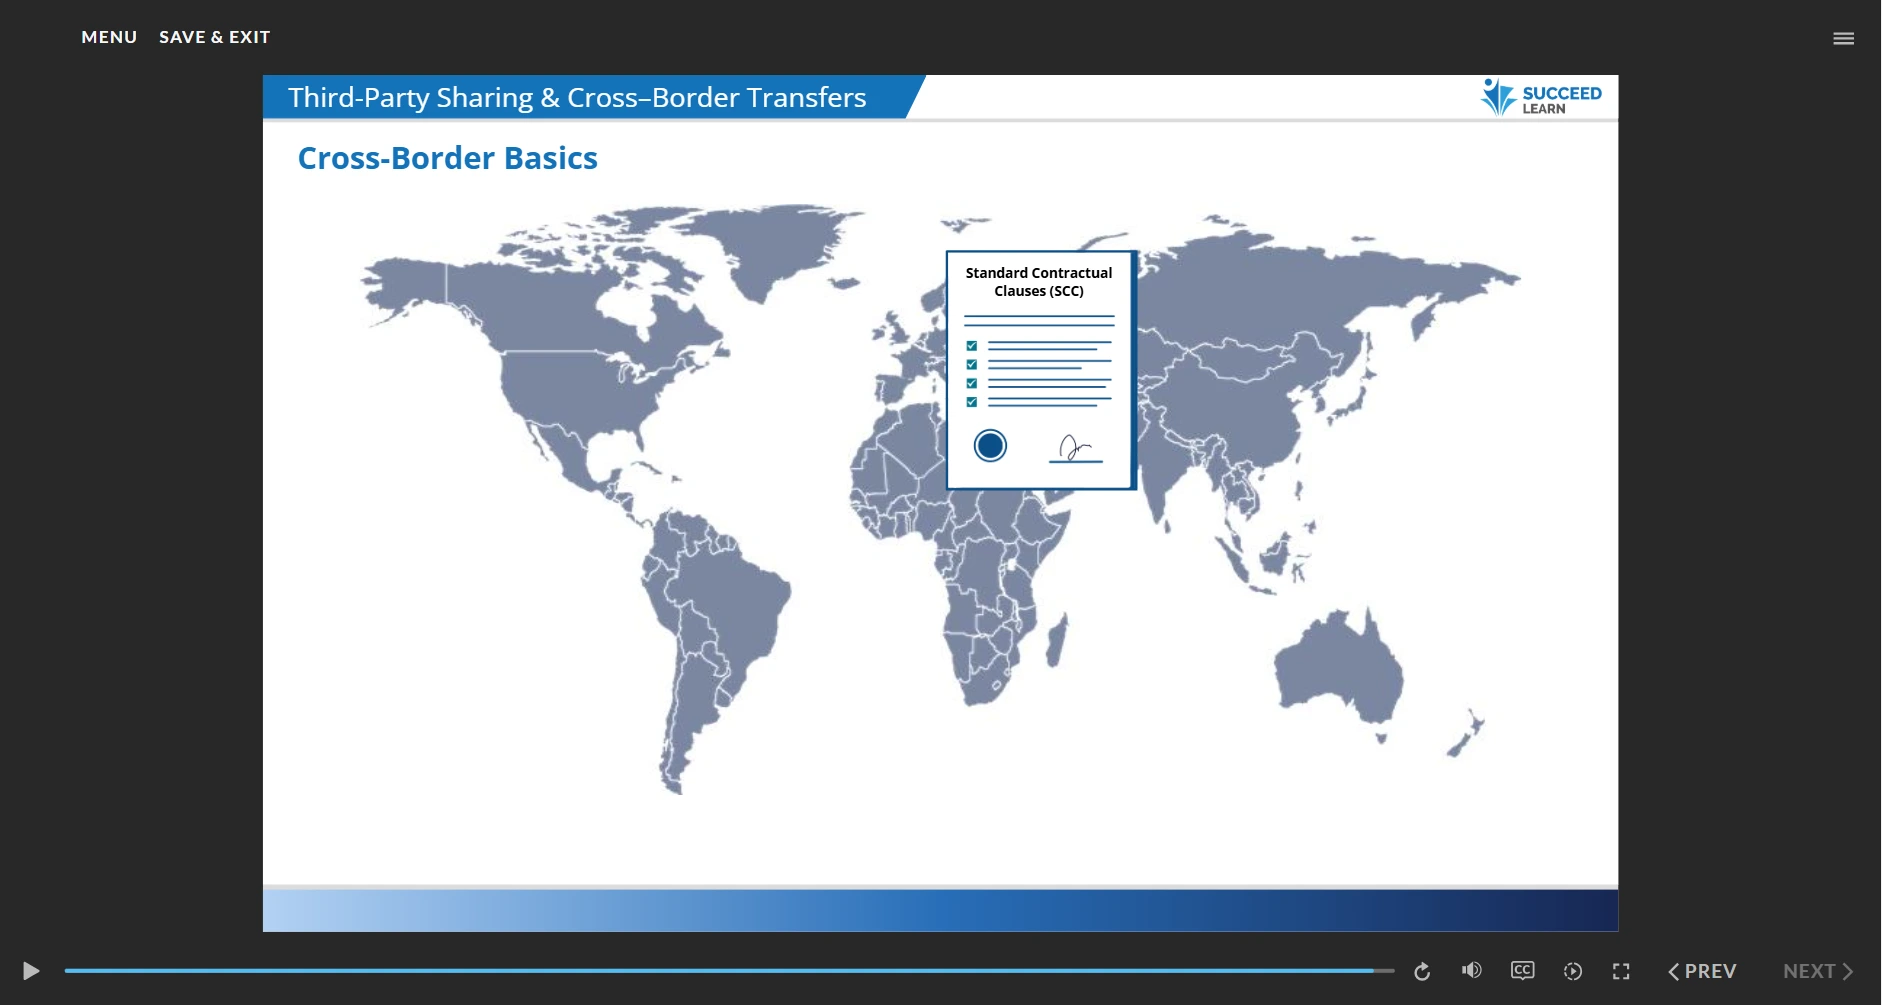This screenshot has height=1005, width=1882.
Task: Click the signature on the SCC document
Action: coord(1076,449)
